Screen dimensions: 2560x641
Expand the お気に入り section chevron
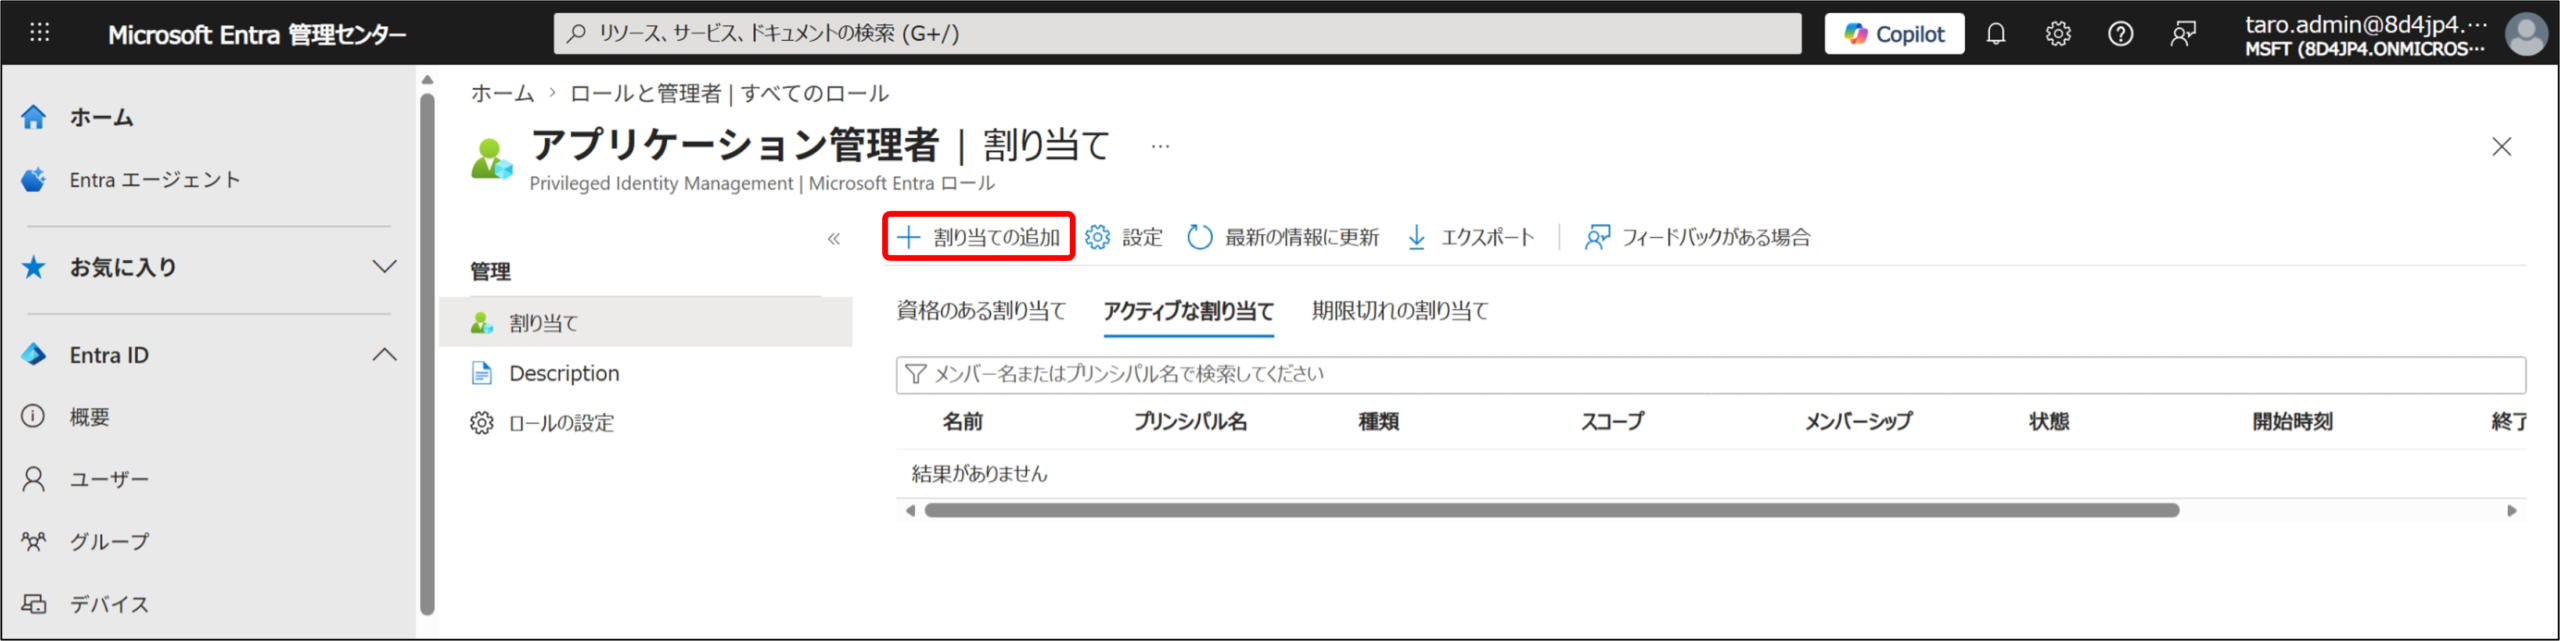(x=384, y=267)
